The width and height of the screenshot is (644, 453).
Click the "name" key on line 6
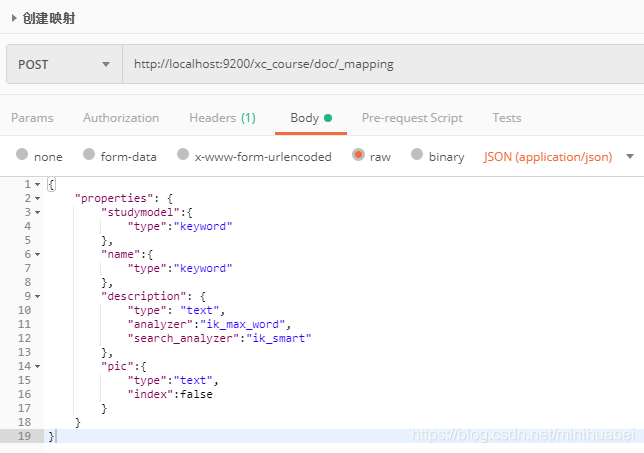pyautogui.click(x=120, y=255)
